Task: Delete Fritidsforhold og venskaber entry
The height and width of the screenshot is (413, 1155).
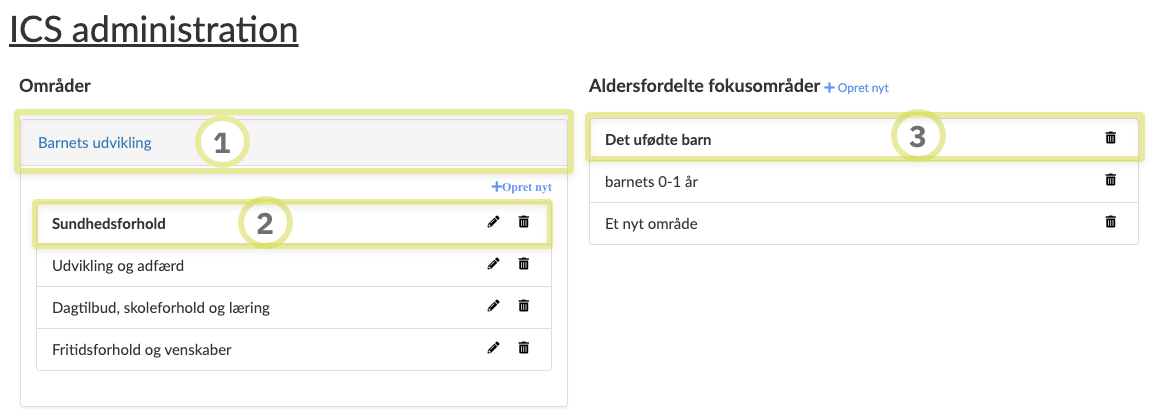Action: [x=523, y=348]
